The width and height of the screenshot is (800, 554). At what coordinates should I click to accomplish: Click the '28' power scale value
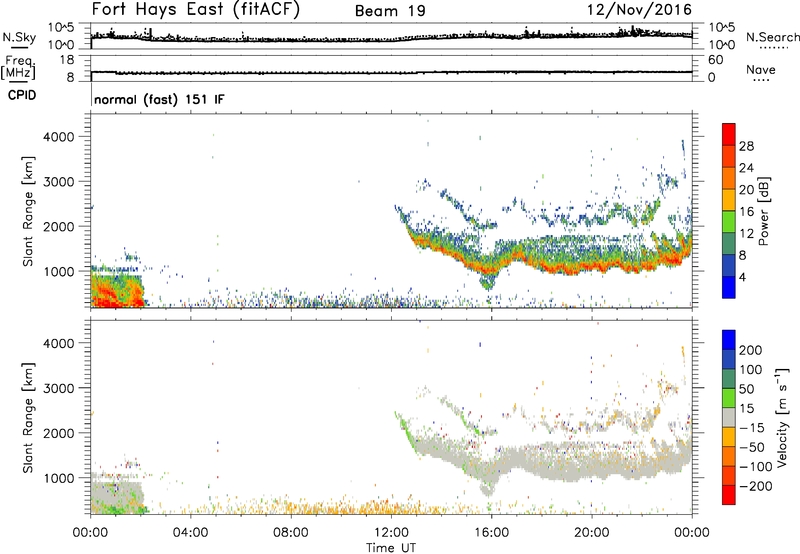tap(746, 146)
